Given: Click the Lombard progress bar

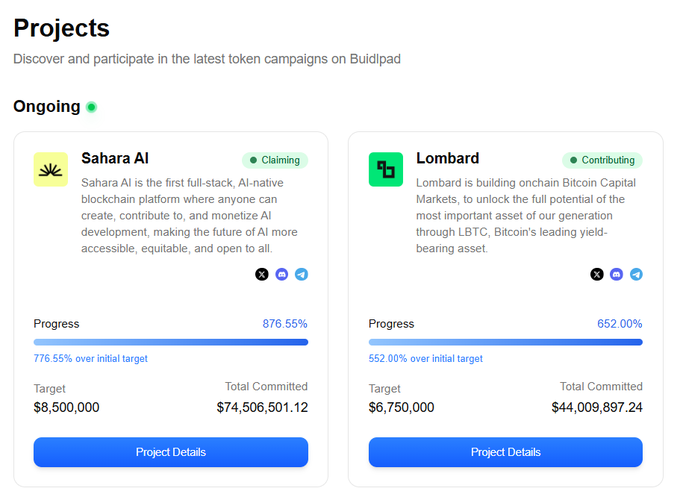Looking at the screenshot, I should [x=506, y=342].
